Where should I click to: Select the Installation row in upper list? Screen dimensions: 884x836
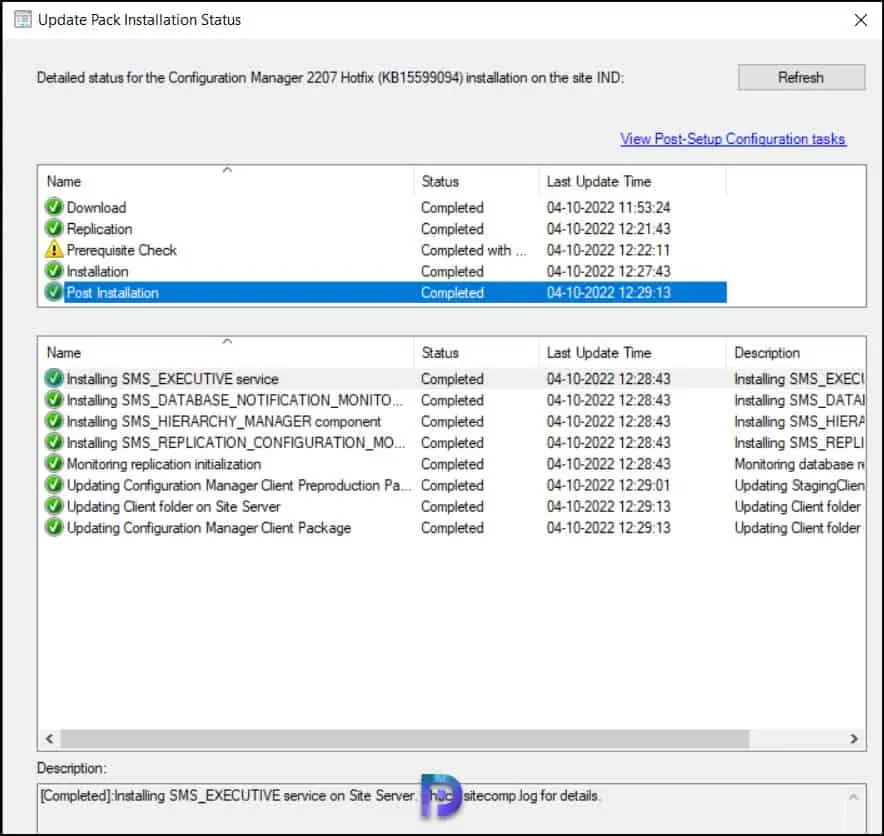(385, 271)
